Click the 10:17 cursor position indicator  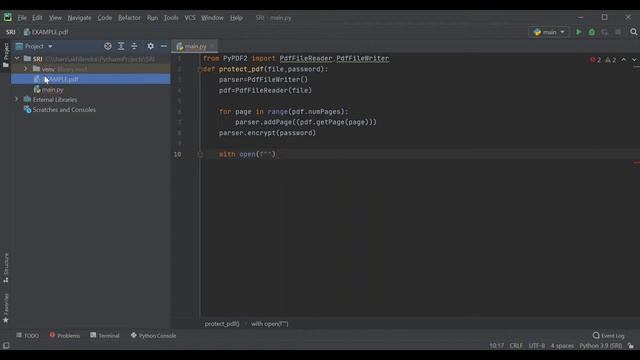click(496, 346)
